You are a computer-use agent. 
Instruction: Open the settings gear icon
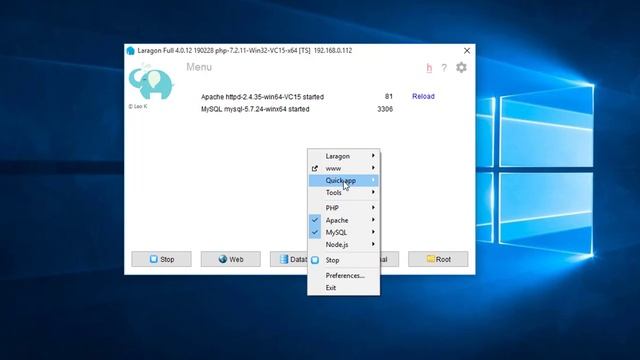[x=461, y=67]
